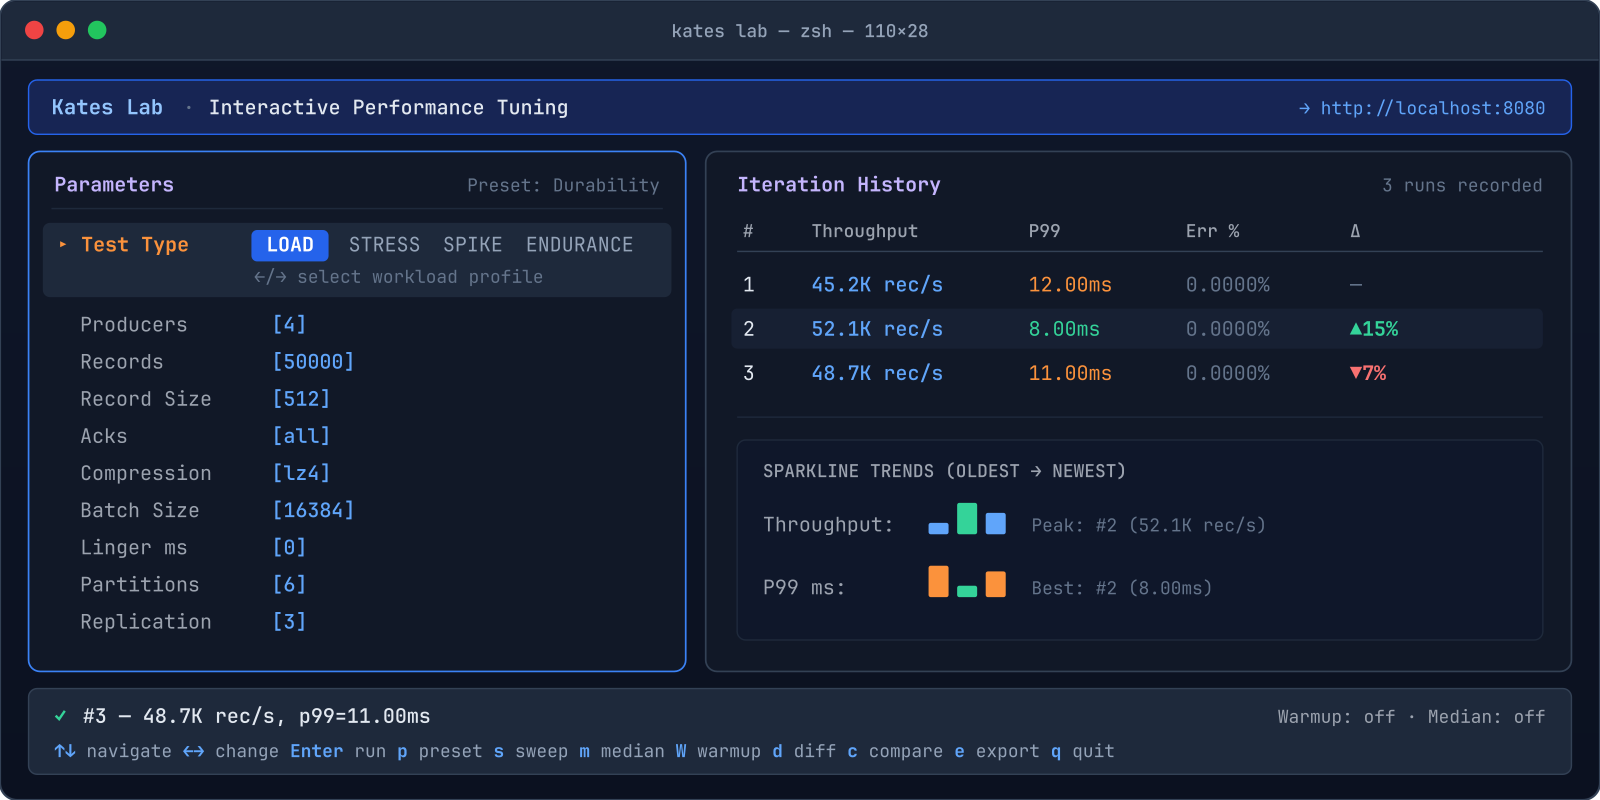Click the green up 15% delta indicator
This screenshot has width=1600, height=800.
[1374, 329]
